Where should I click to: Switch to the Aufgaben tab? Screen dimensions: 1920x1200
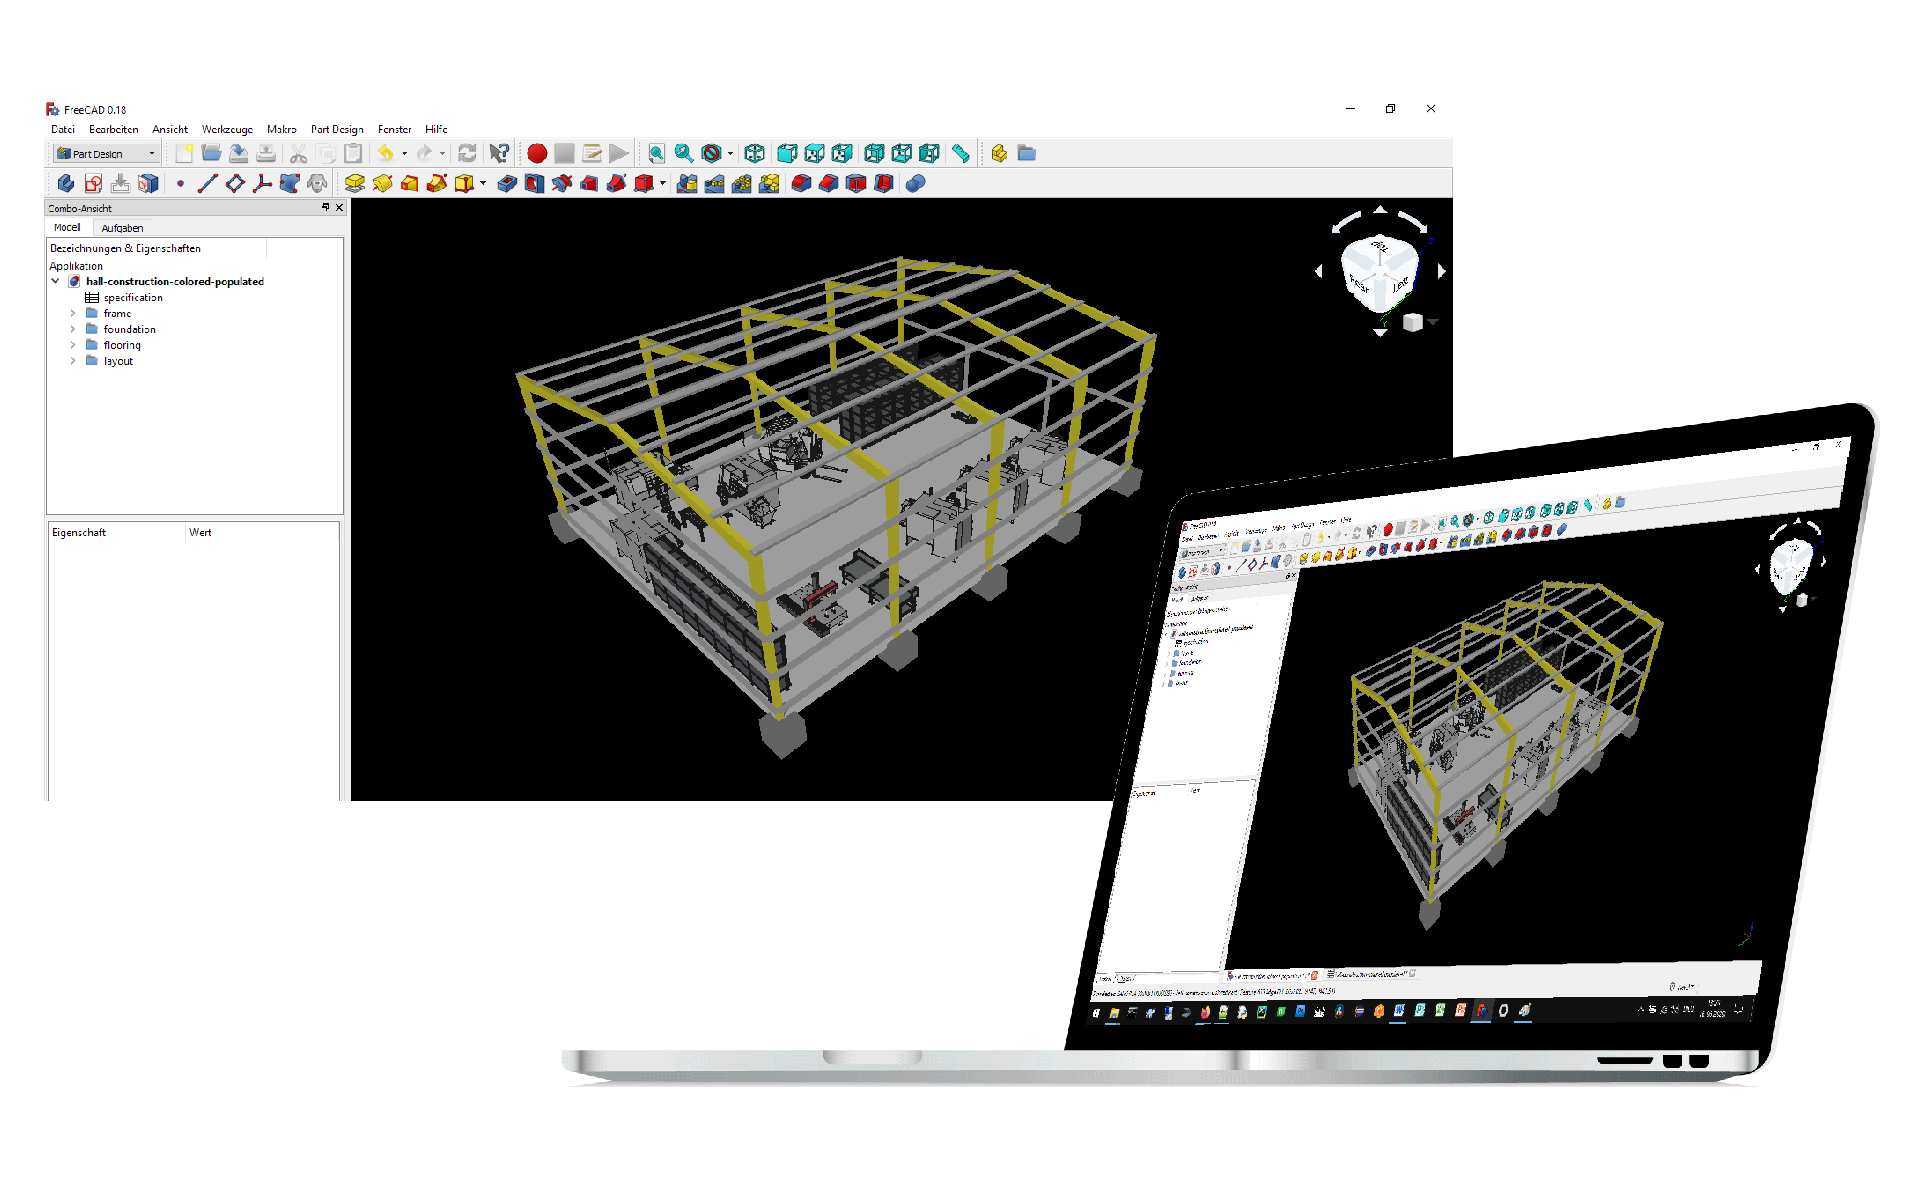pyautogui.click(x=122, y=228)
